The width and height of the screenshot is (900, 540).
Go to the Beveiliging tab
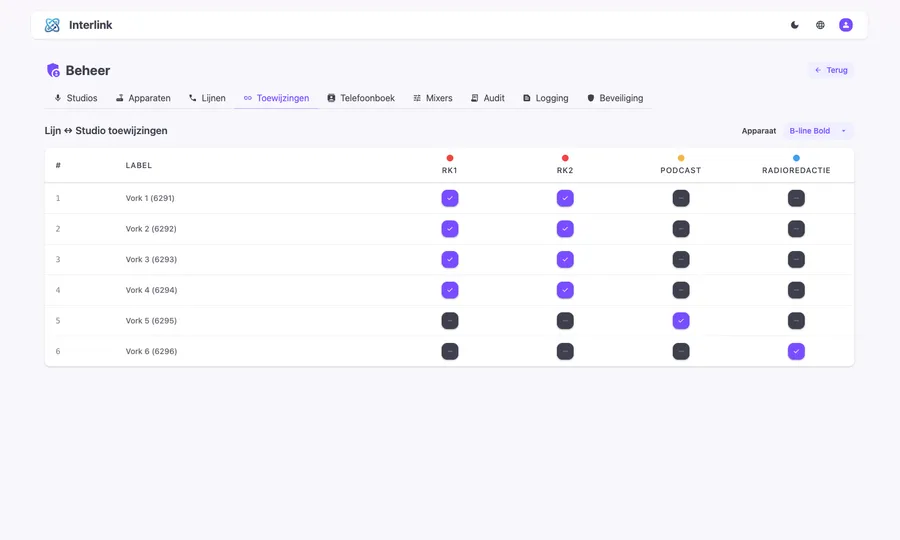(x=615, y=98)
